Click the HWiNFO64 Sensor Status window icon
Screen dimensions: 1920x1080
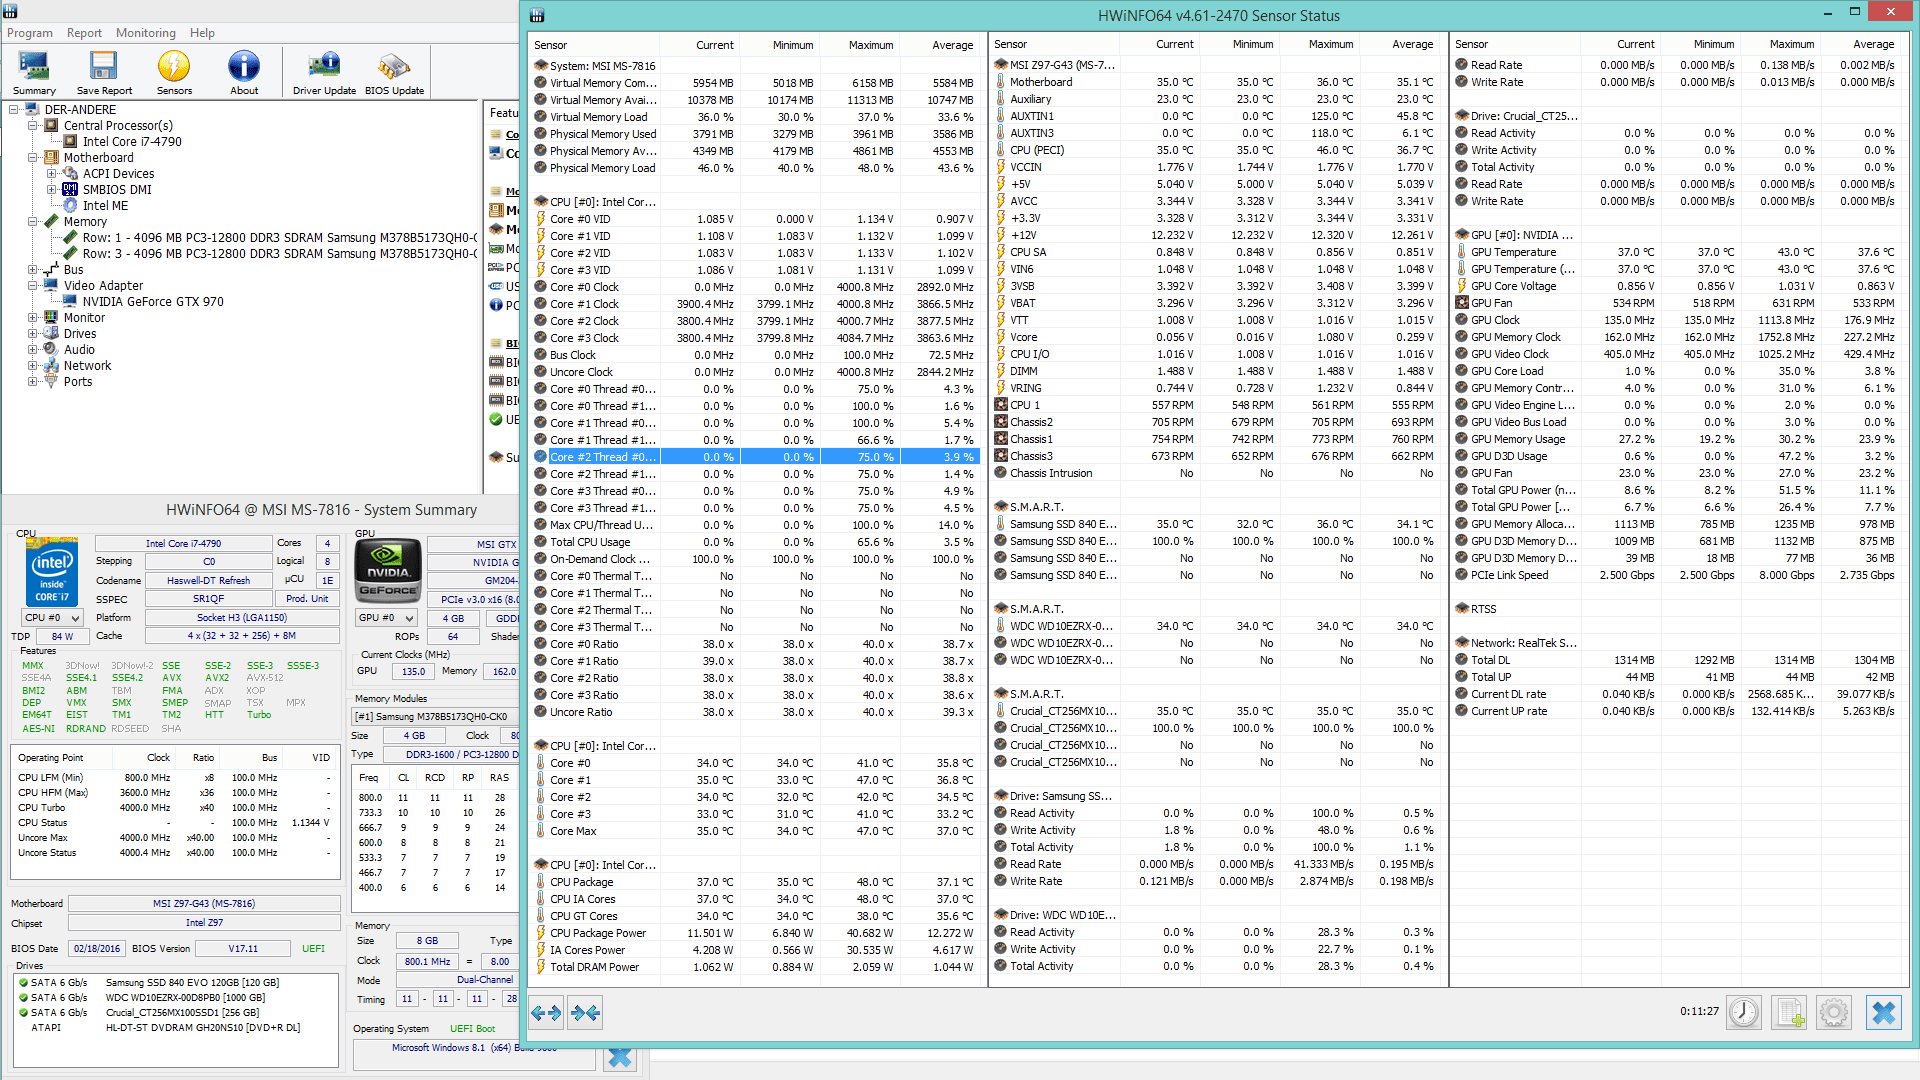(x=537, y=15)
